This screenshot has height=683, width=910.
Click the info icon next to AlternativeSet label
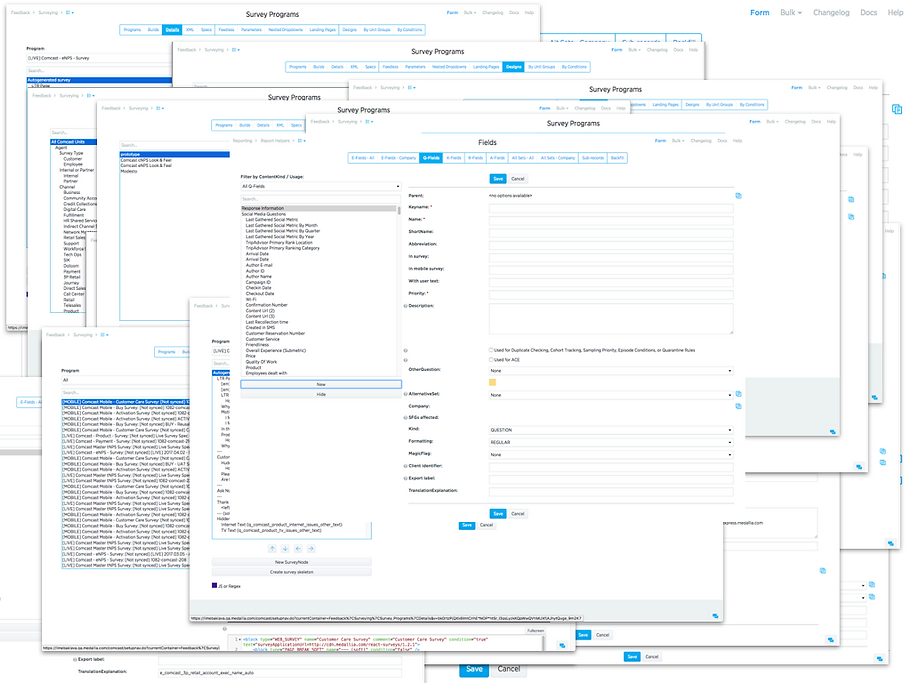point(405,394)
